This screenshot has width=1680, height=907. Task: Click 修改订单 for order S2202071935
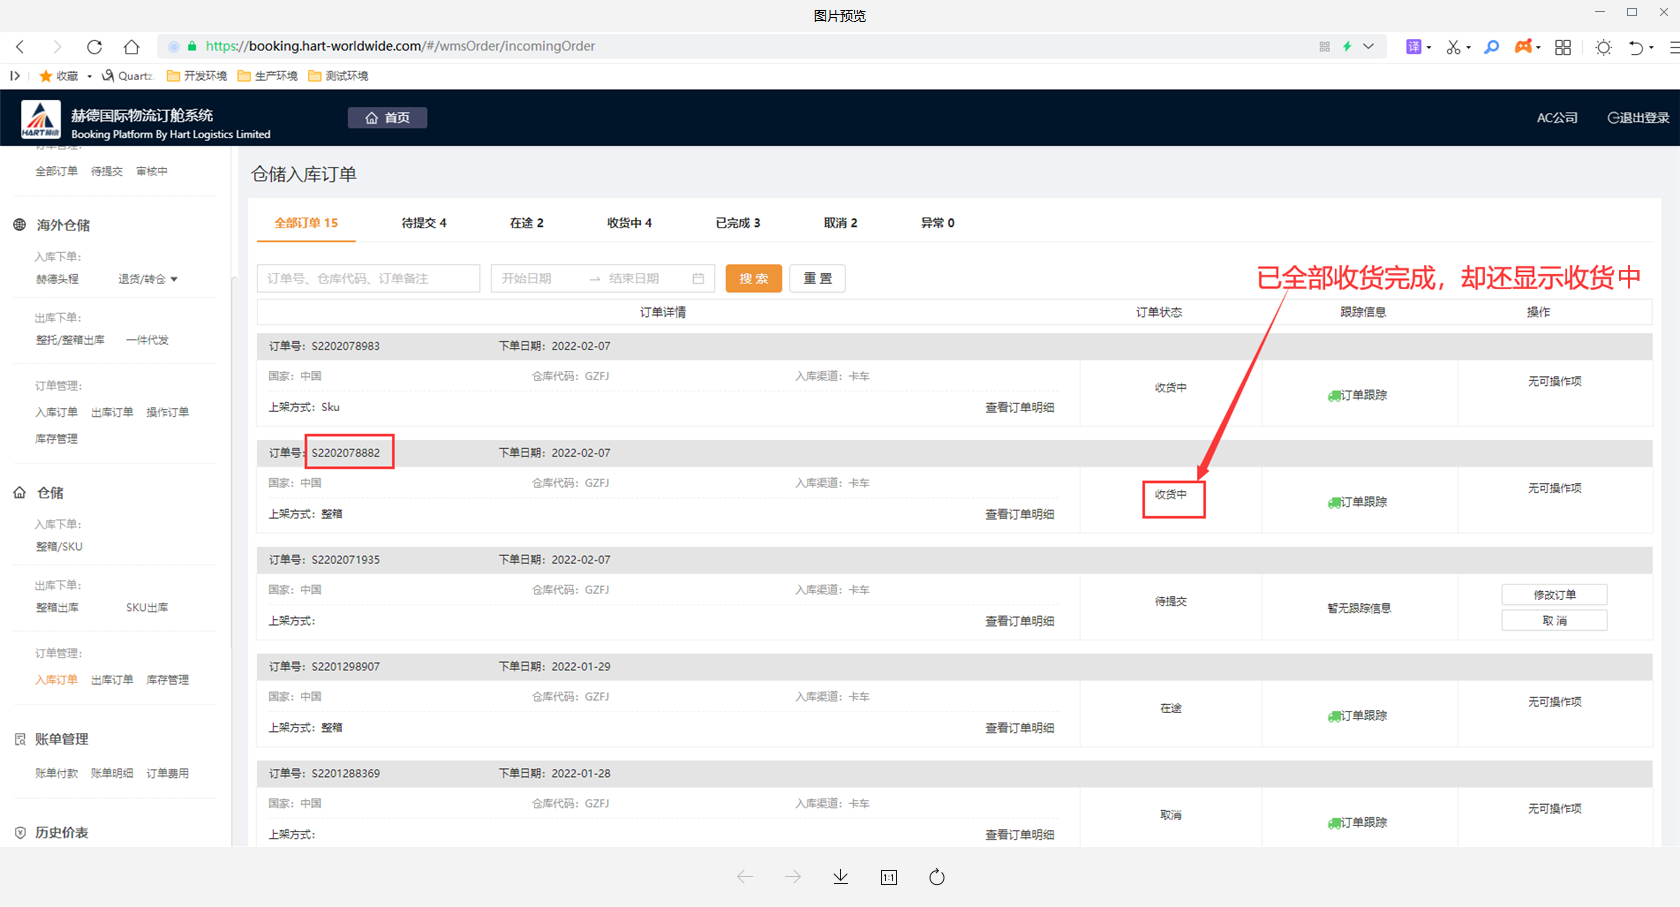[1554, 595]
